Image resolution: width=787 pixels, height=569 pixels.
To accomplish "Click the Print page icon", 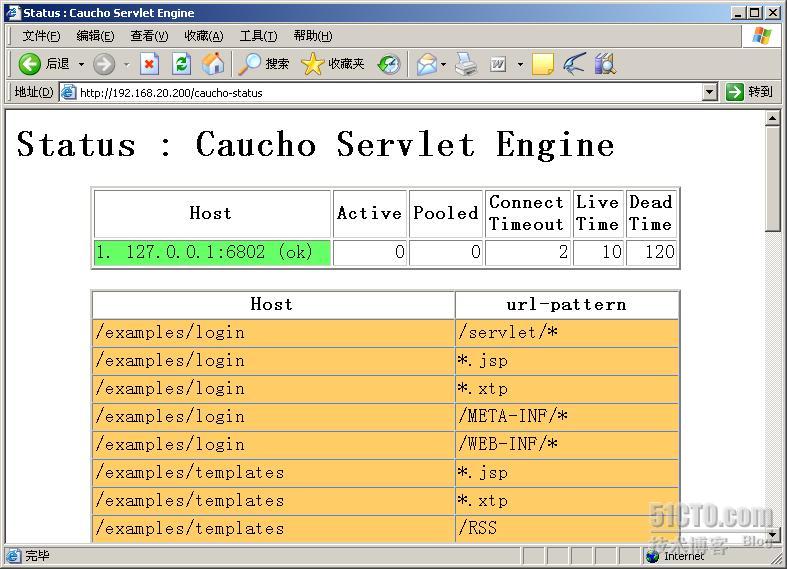I will tap(466, 64).
